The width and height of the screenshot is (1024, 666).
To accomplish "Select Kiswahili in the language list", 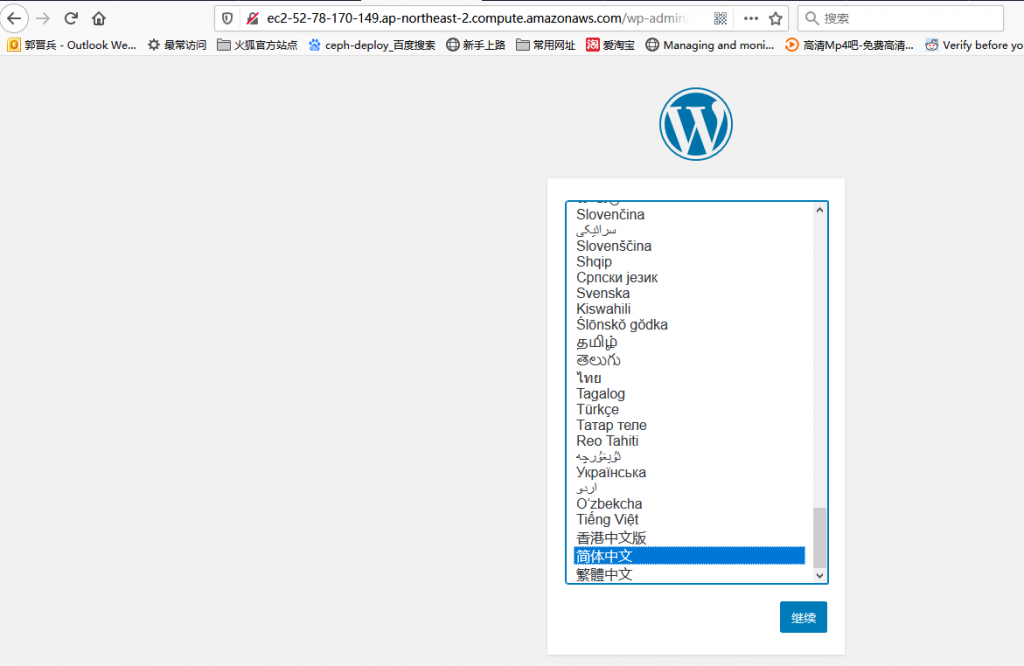I will [x=690, y=309].
